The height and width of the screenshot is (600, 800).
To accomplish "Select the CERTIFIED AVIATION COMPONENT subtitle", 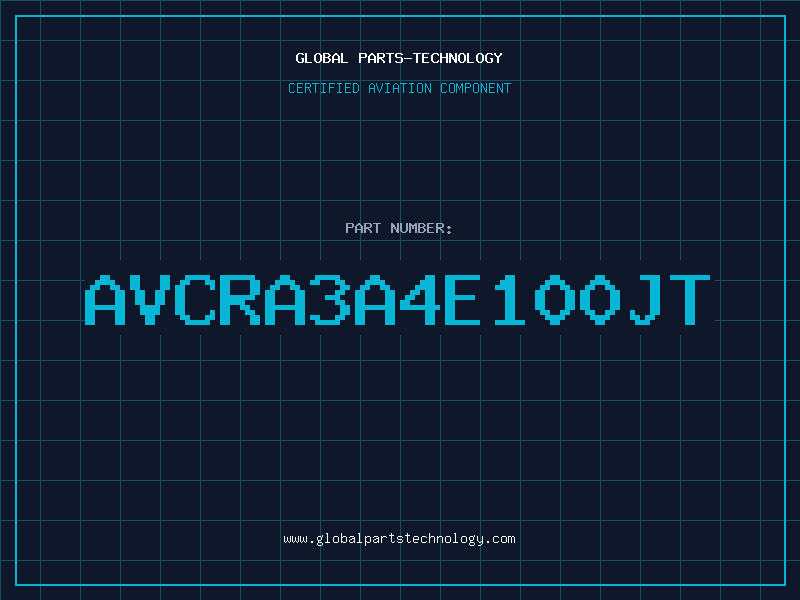I will [399, 88].
